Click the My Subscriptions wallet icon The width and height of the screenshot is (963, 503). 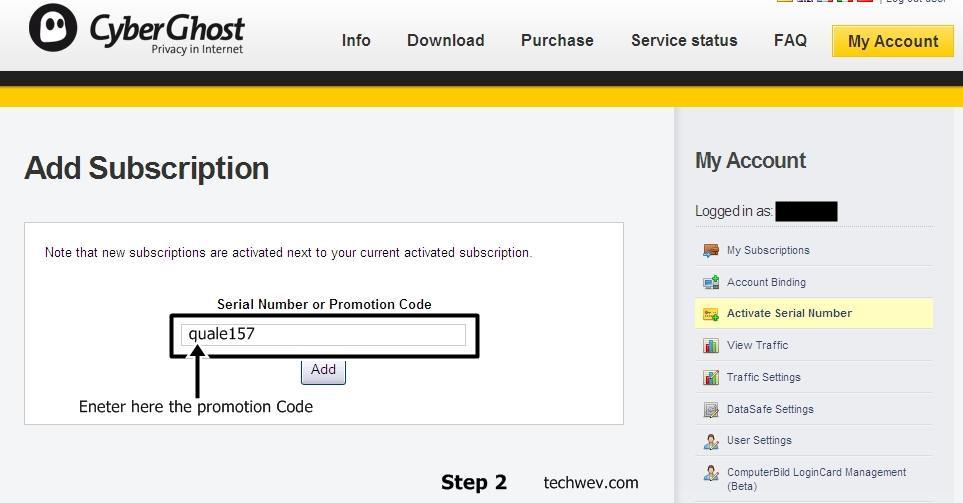tap(711, 251)
